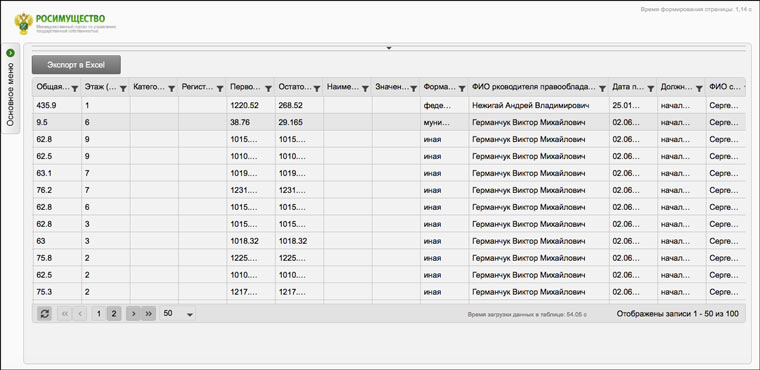Select the cell with value 29.165
The image size is (760, 370).
click(300, 123)
